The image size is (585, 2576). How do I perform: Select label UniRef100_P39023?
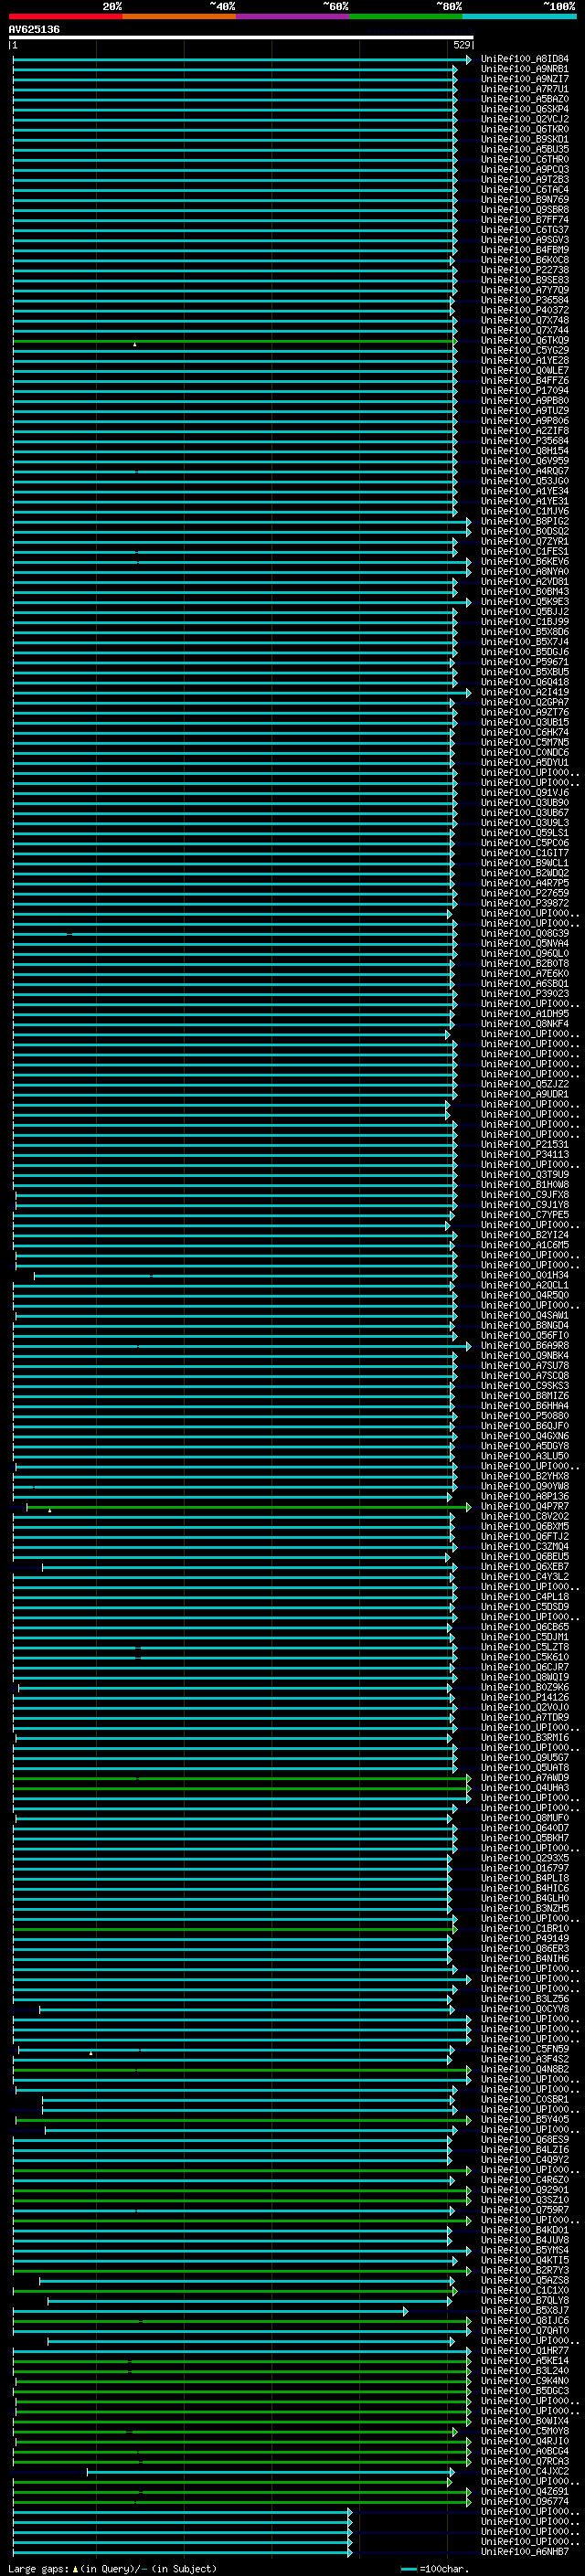(x=524, y=994)
